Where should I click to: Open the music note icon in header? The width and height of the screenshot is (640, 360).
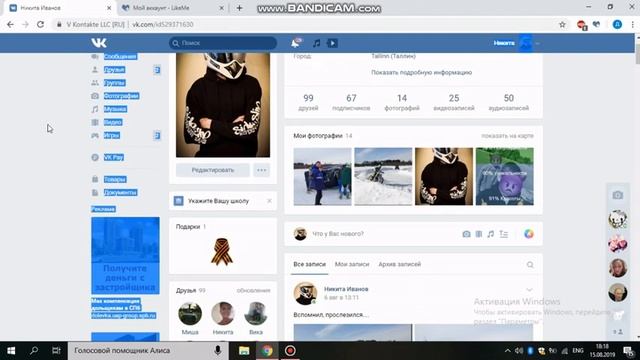coord(316,43)
